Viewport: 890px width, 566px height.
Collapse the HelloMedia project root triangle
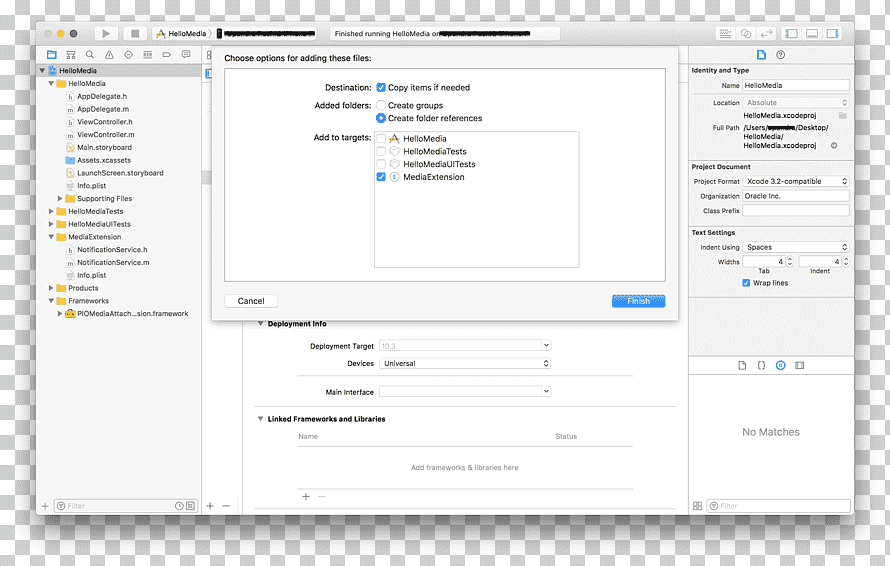pyautogui.click(x=42, y=70)
